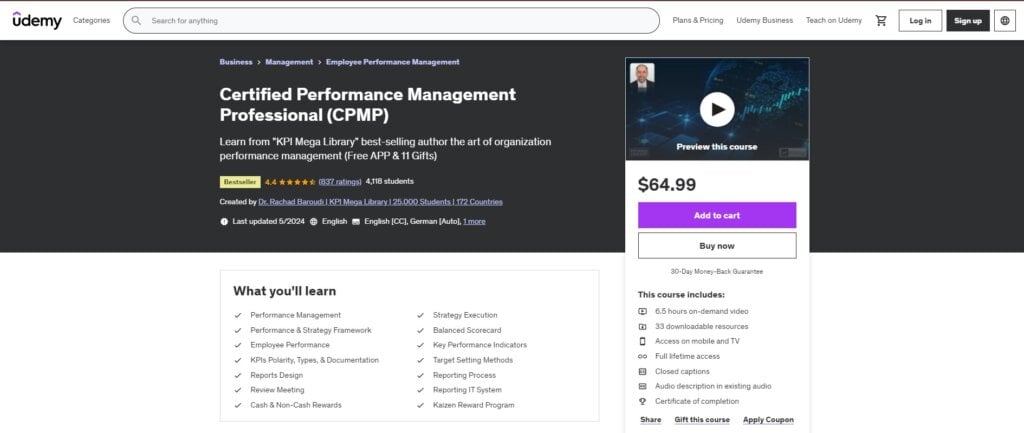Open the Udemy logo homepage
The width and height of the screenshot is (1024, 433).
37,20
